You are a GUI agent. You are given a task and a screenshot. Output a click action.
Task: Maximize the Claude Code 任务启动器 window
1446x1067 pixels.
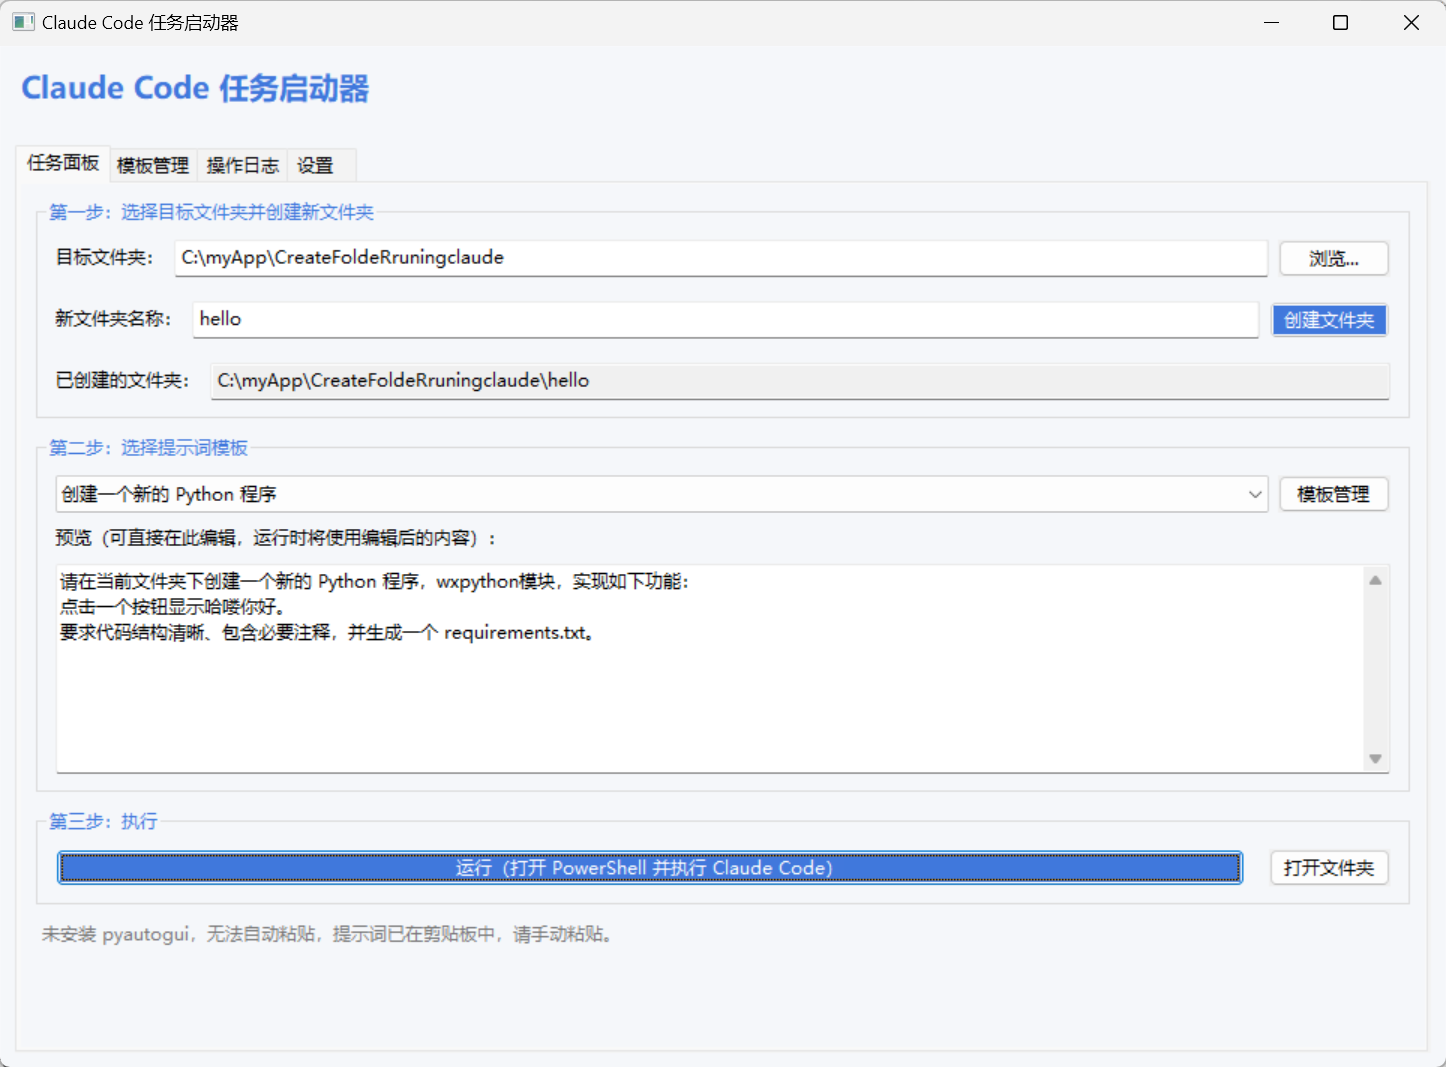coord(1341,22)
